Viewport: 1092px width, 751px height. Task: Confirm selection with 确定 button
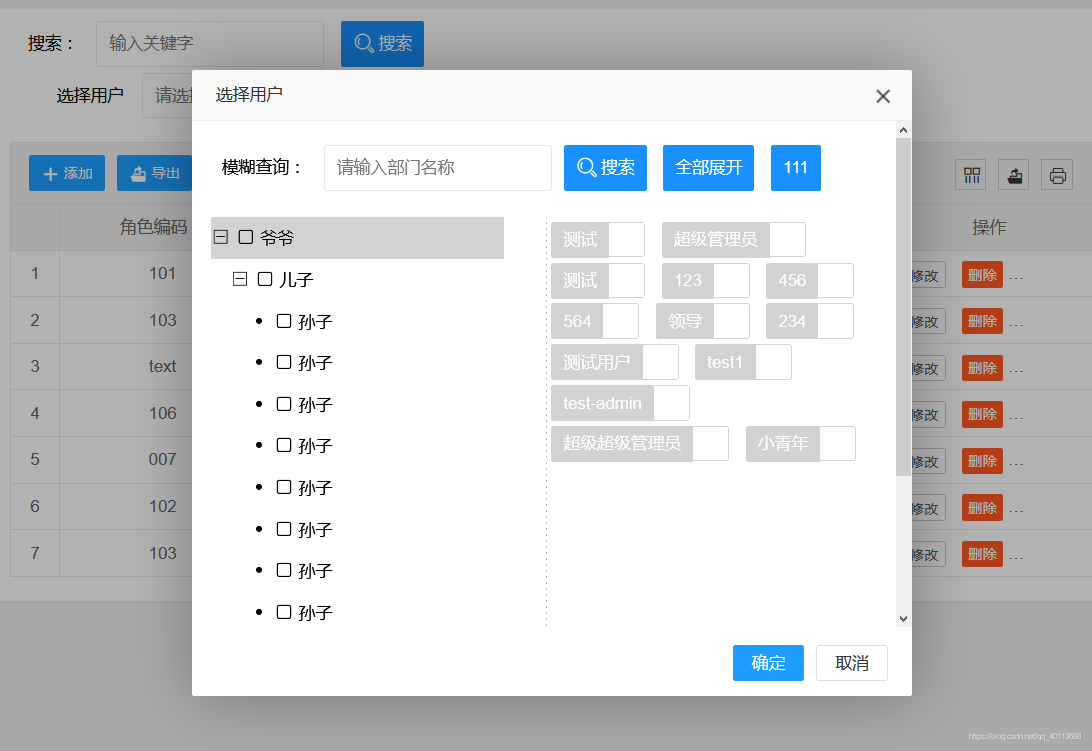click(x=768, y=663)
